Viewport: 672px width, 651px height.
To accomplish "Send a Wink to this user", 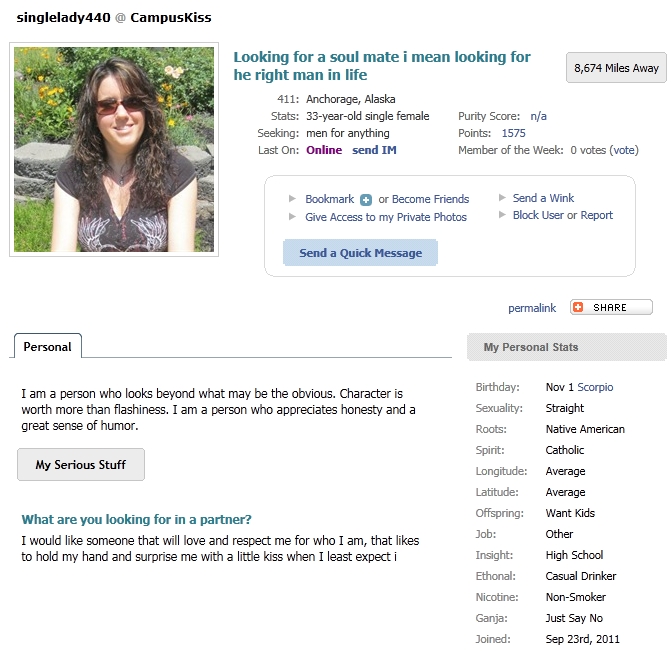I will point(543,198).
